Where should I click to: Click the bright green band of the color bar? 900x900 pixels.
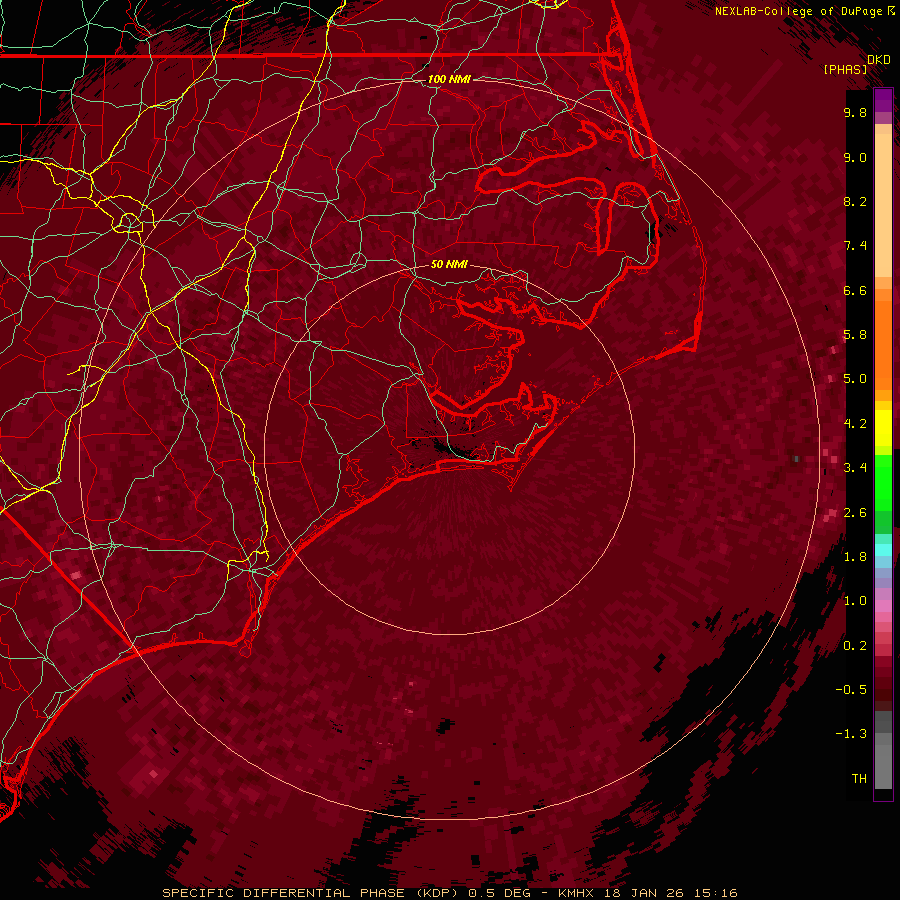[883, 482]
